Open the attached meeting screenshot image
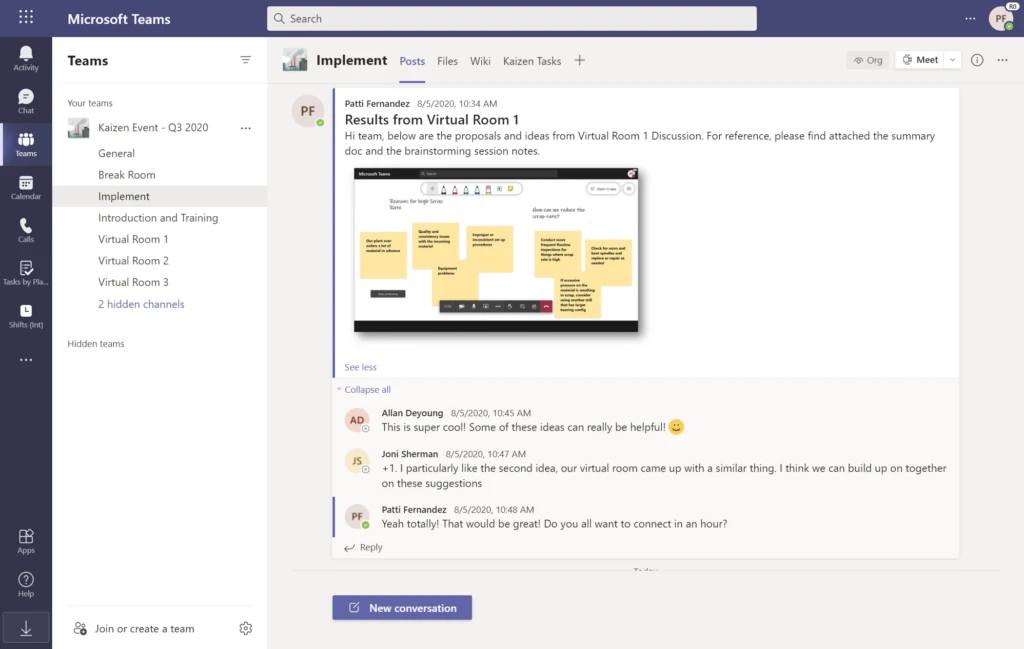The image size is (1024, 649). coord(497,251)
